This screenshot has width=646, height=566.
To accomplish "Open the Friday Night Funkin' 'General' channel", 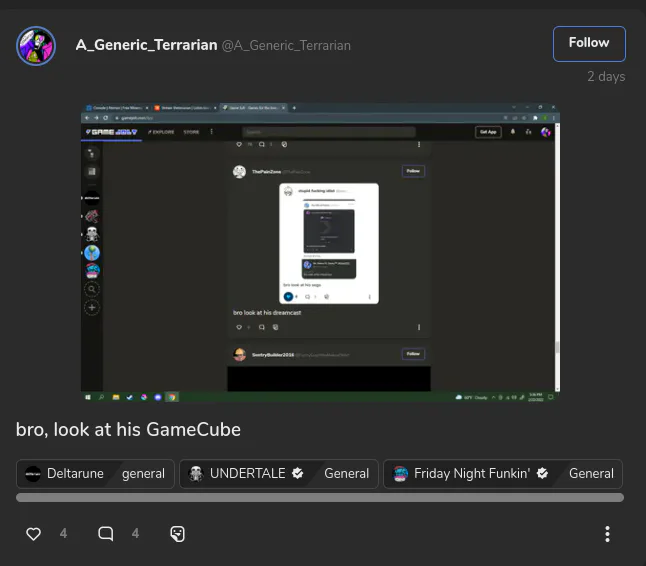I will point(591,474).
